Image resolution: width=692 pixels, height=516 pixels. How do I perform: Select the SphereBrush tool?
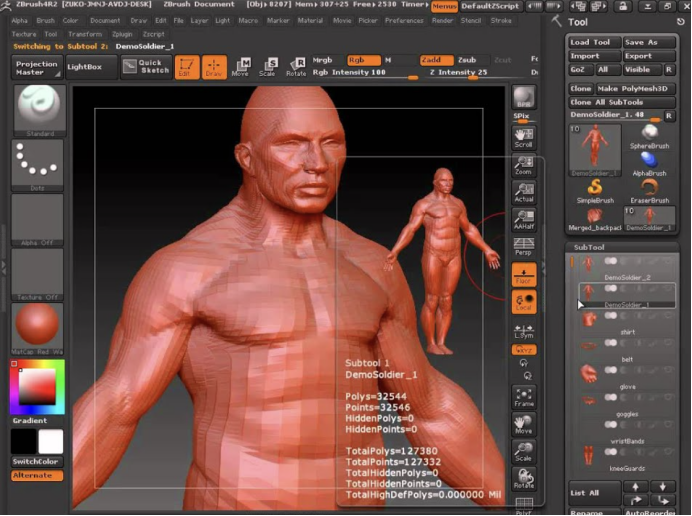pyautogui.click(x=649, y=137)
